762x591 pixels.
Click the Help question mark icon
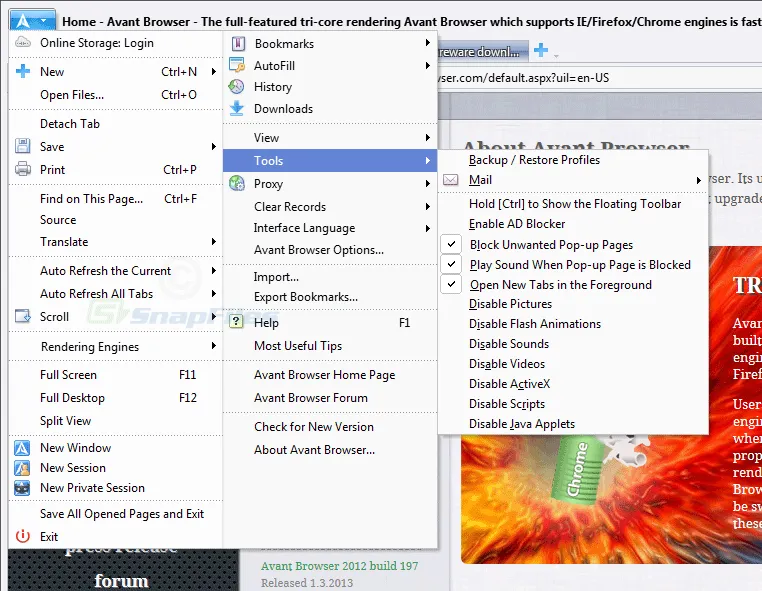[236, 321]
